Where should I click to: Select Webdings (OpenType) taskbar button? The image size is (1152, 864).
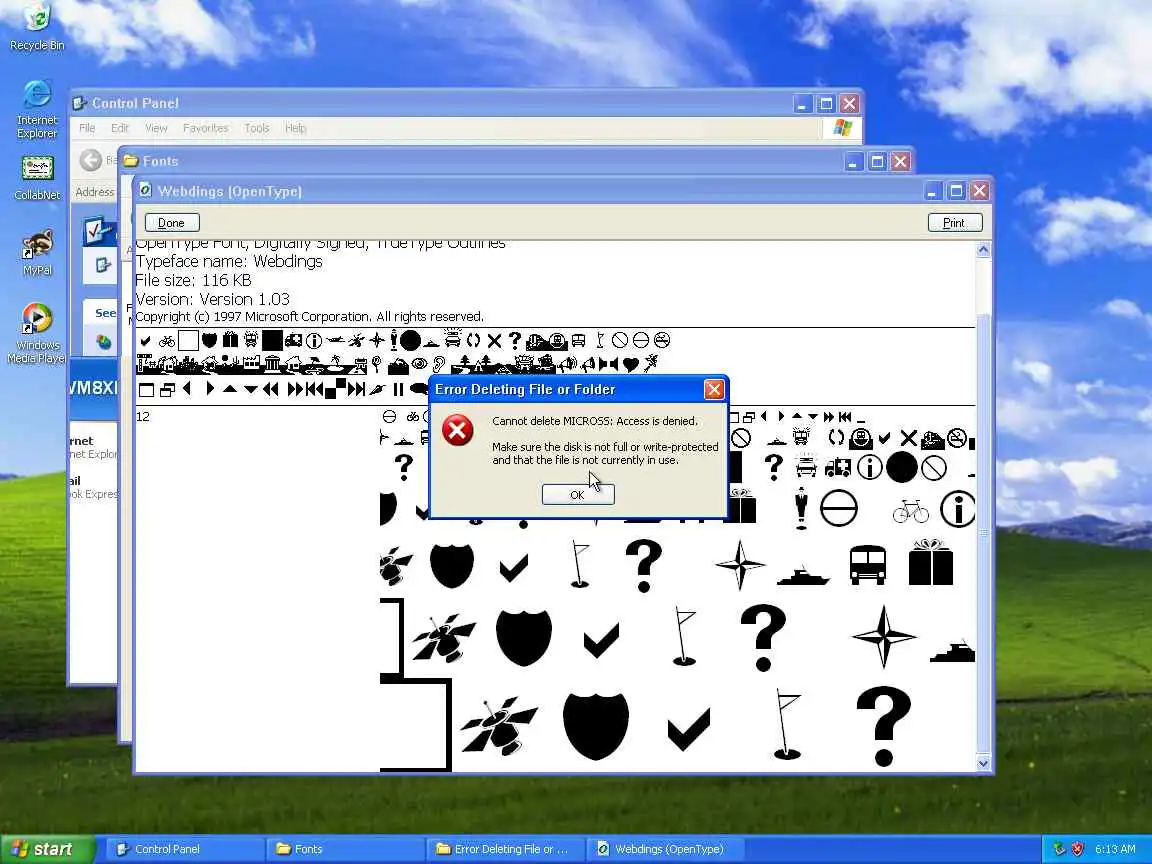pos(664,849)
